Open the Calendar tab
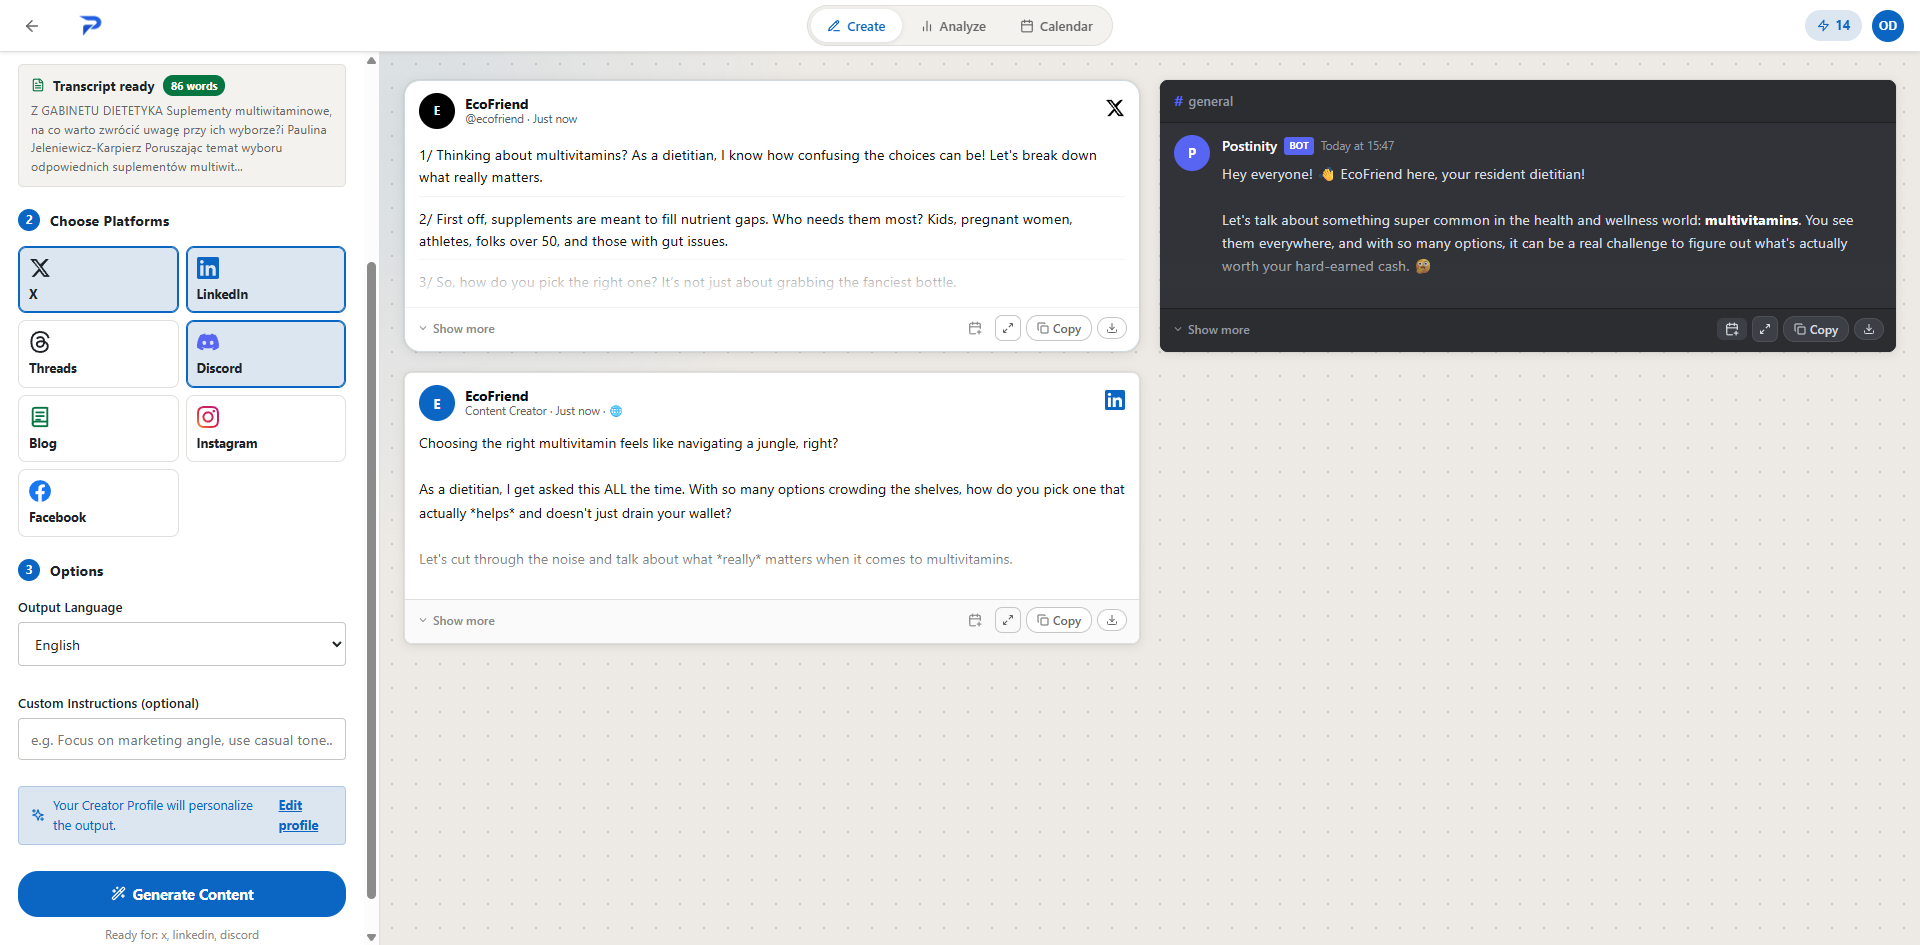This screenshot has height=945, width=1920. tap(1056, 26)
